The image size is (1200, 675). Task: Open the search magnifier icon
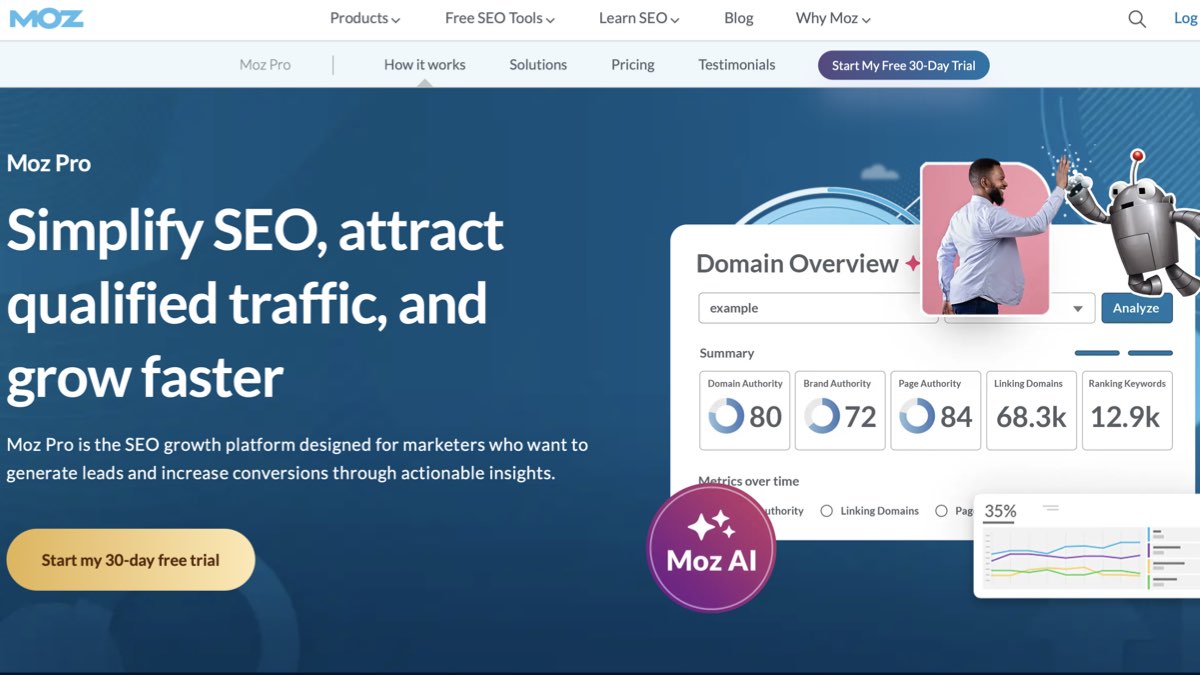pyautogui.click(x=1136, y=18)
